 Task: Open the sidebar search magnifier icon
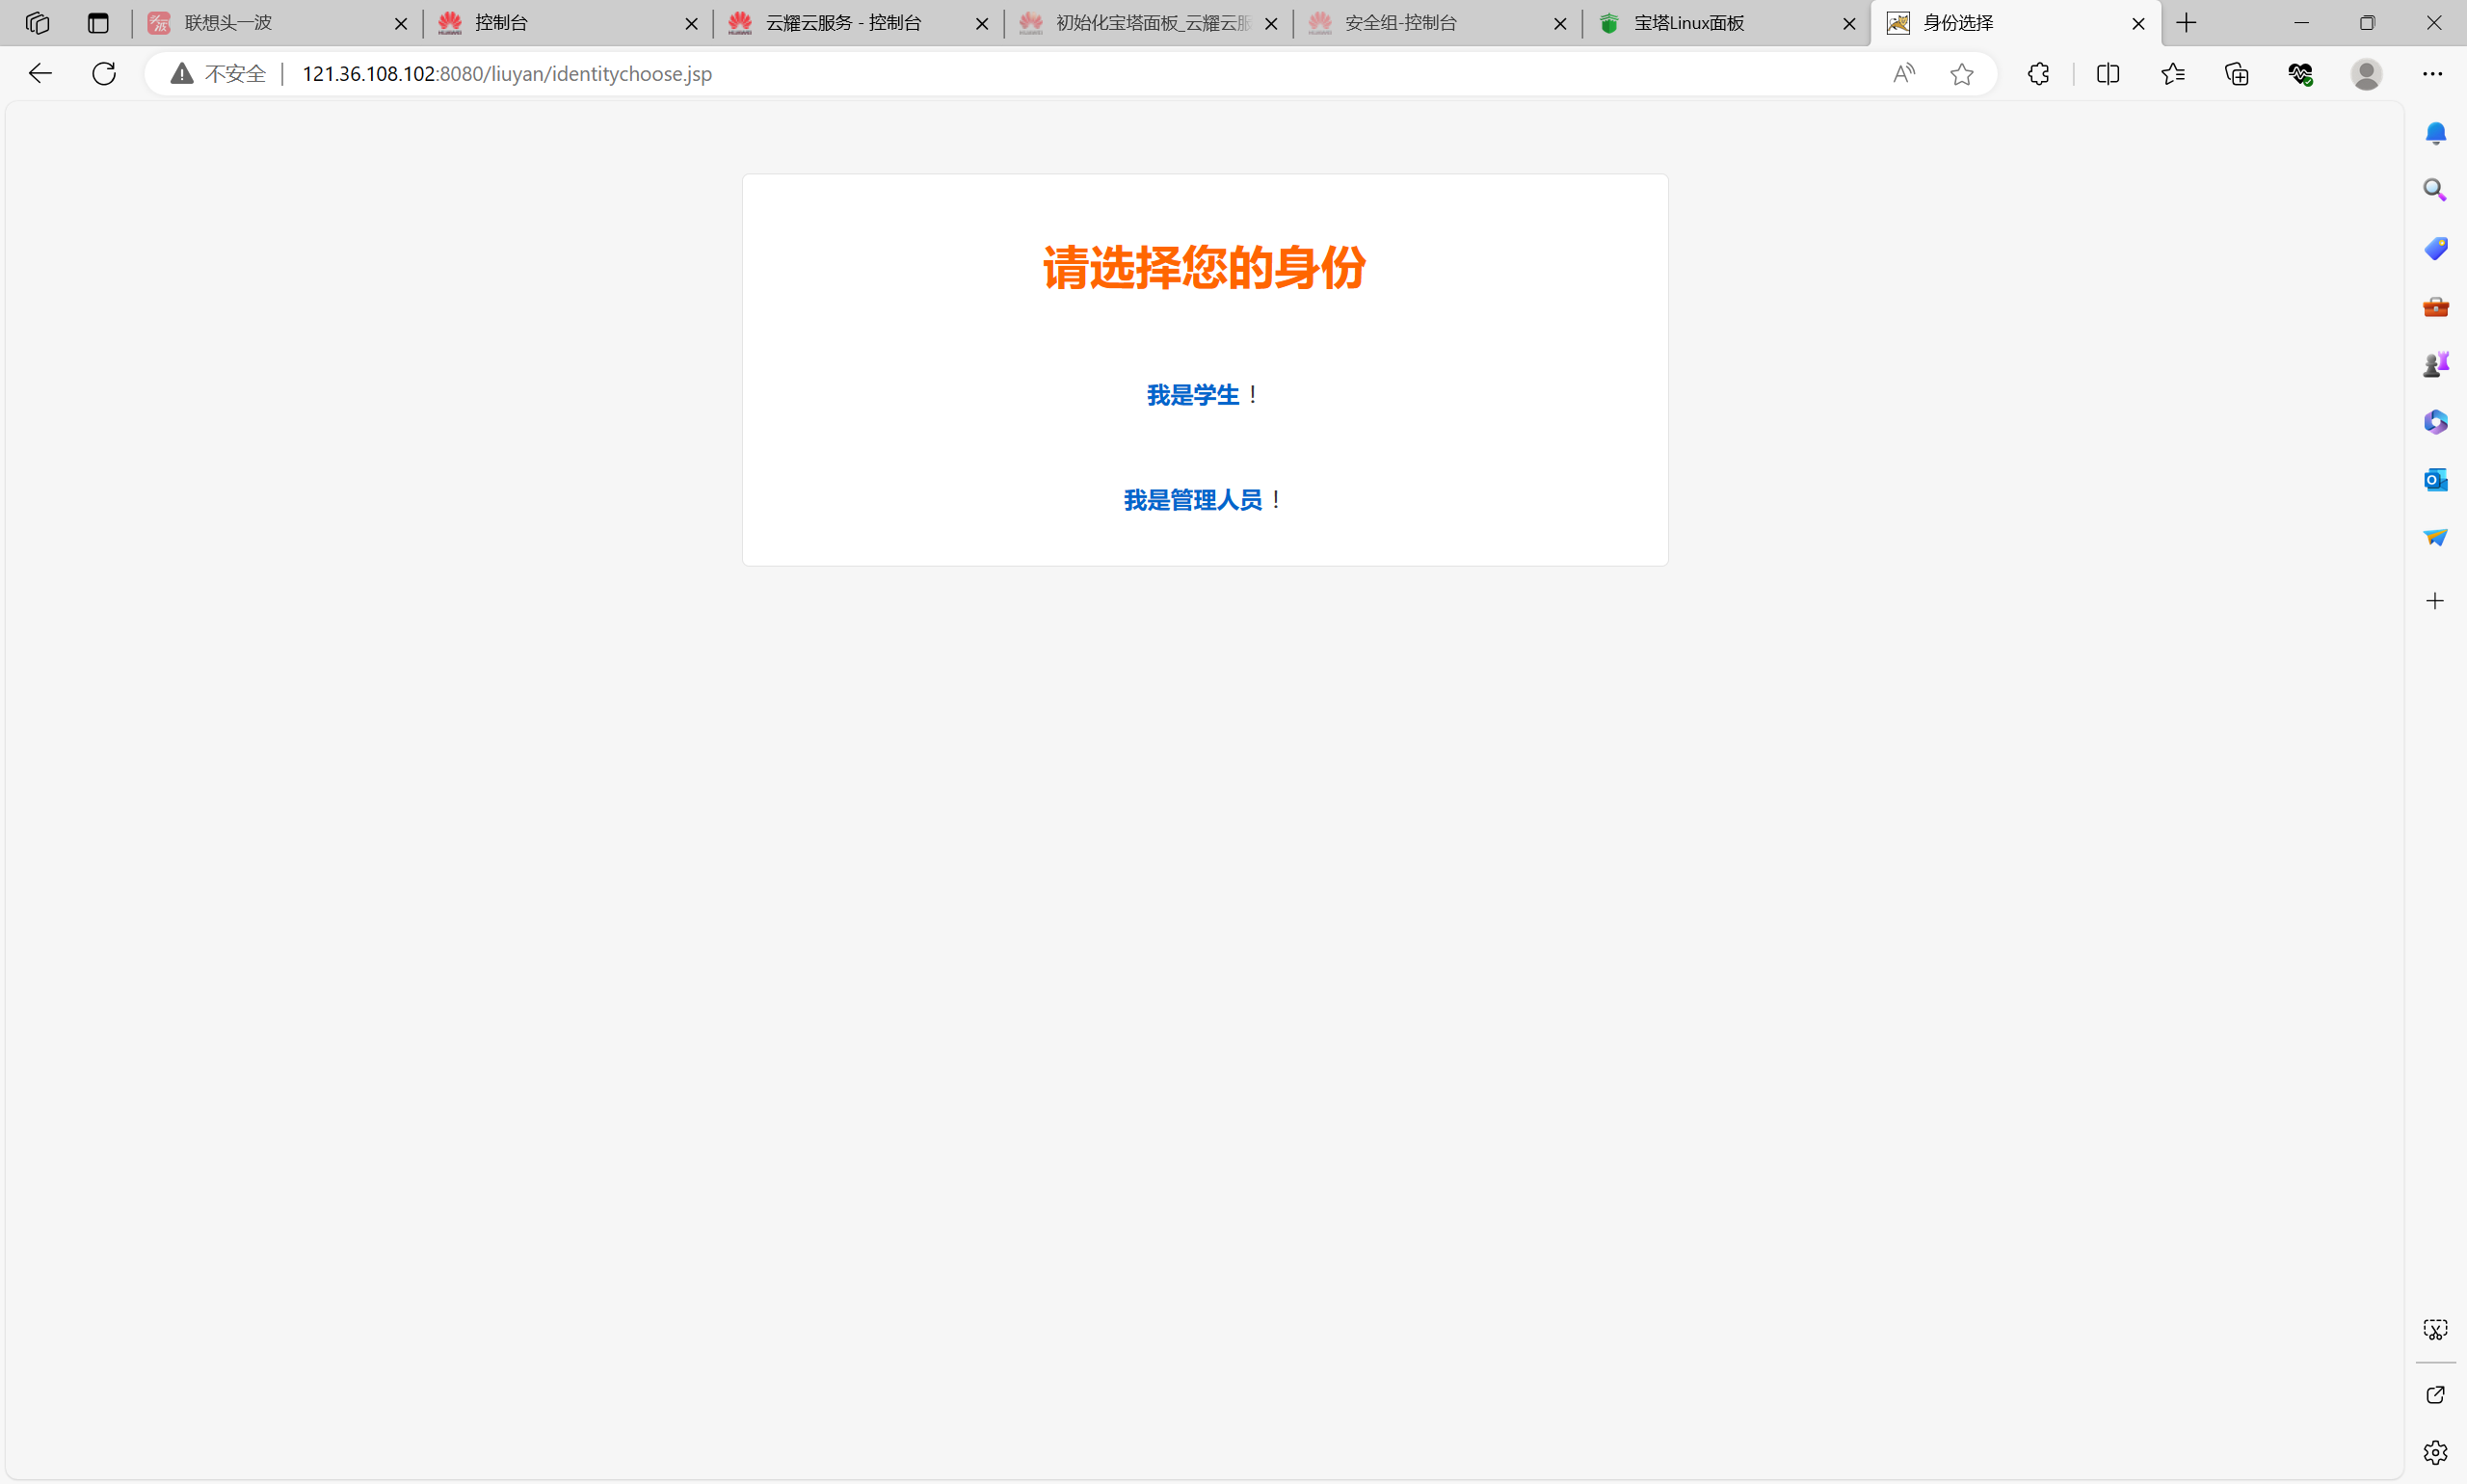point(2435,190)
